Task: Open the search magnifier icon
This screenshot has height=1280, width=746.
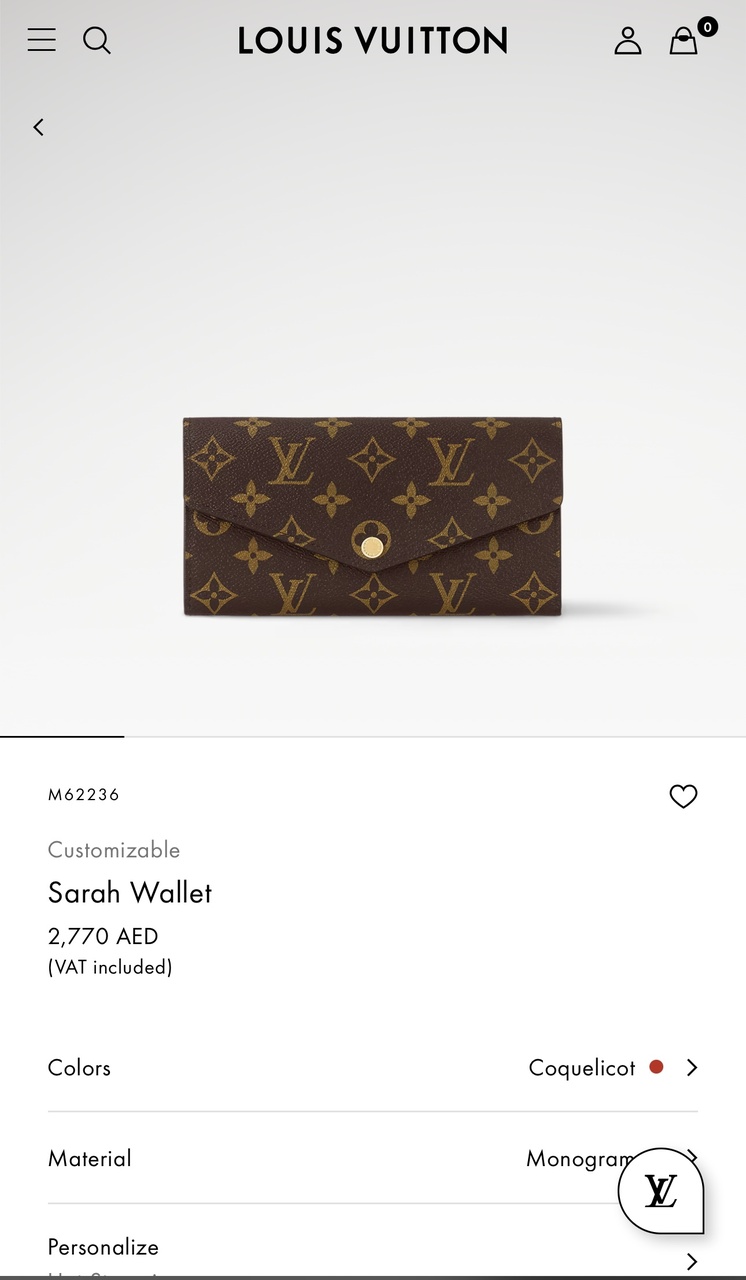Action: click(97, 40)
